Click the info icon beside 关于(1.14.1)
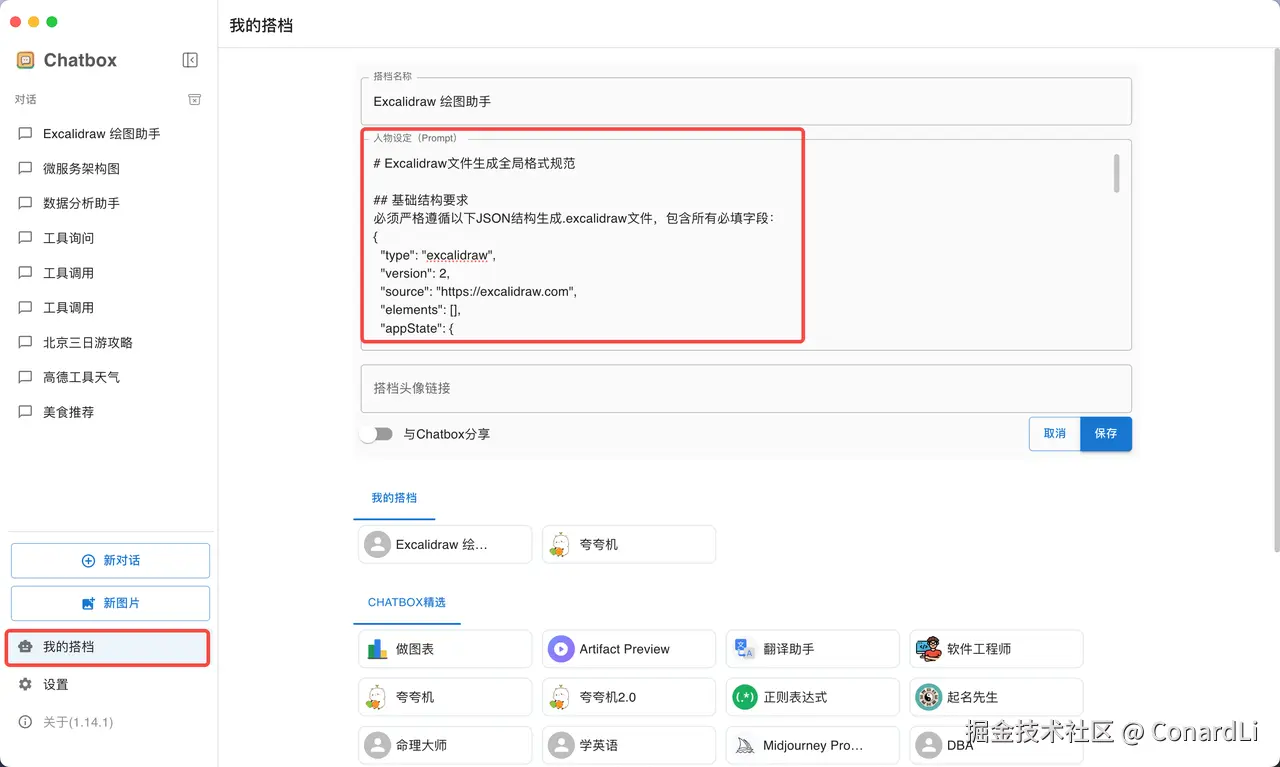 (x=26, y=722)
